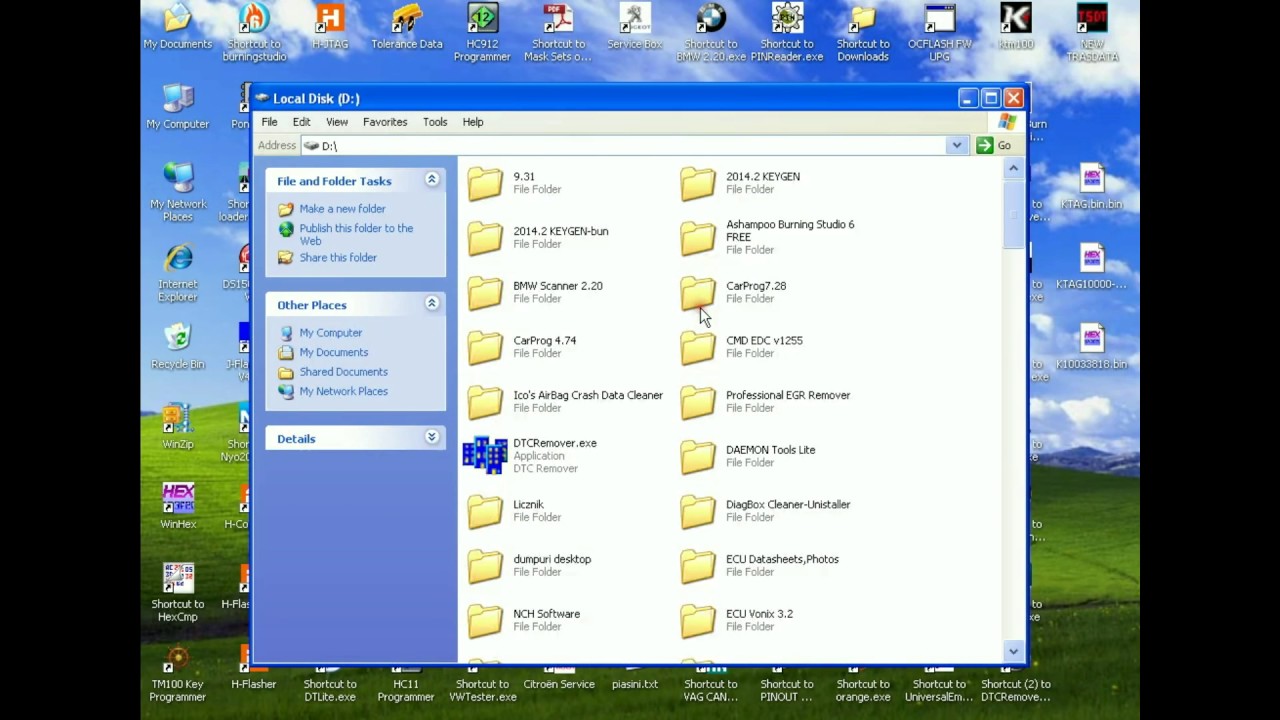This screenshot has width=1280, height=720.
Task: Select Ico's AirBag Crash Data Cleaner folder
Action: pyautogui.click(x=485, y=402)
